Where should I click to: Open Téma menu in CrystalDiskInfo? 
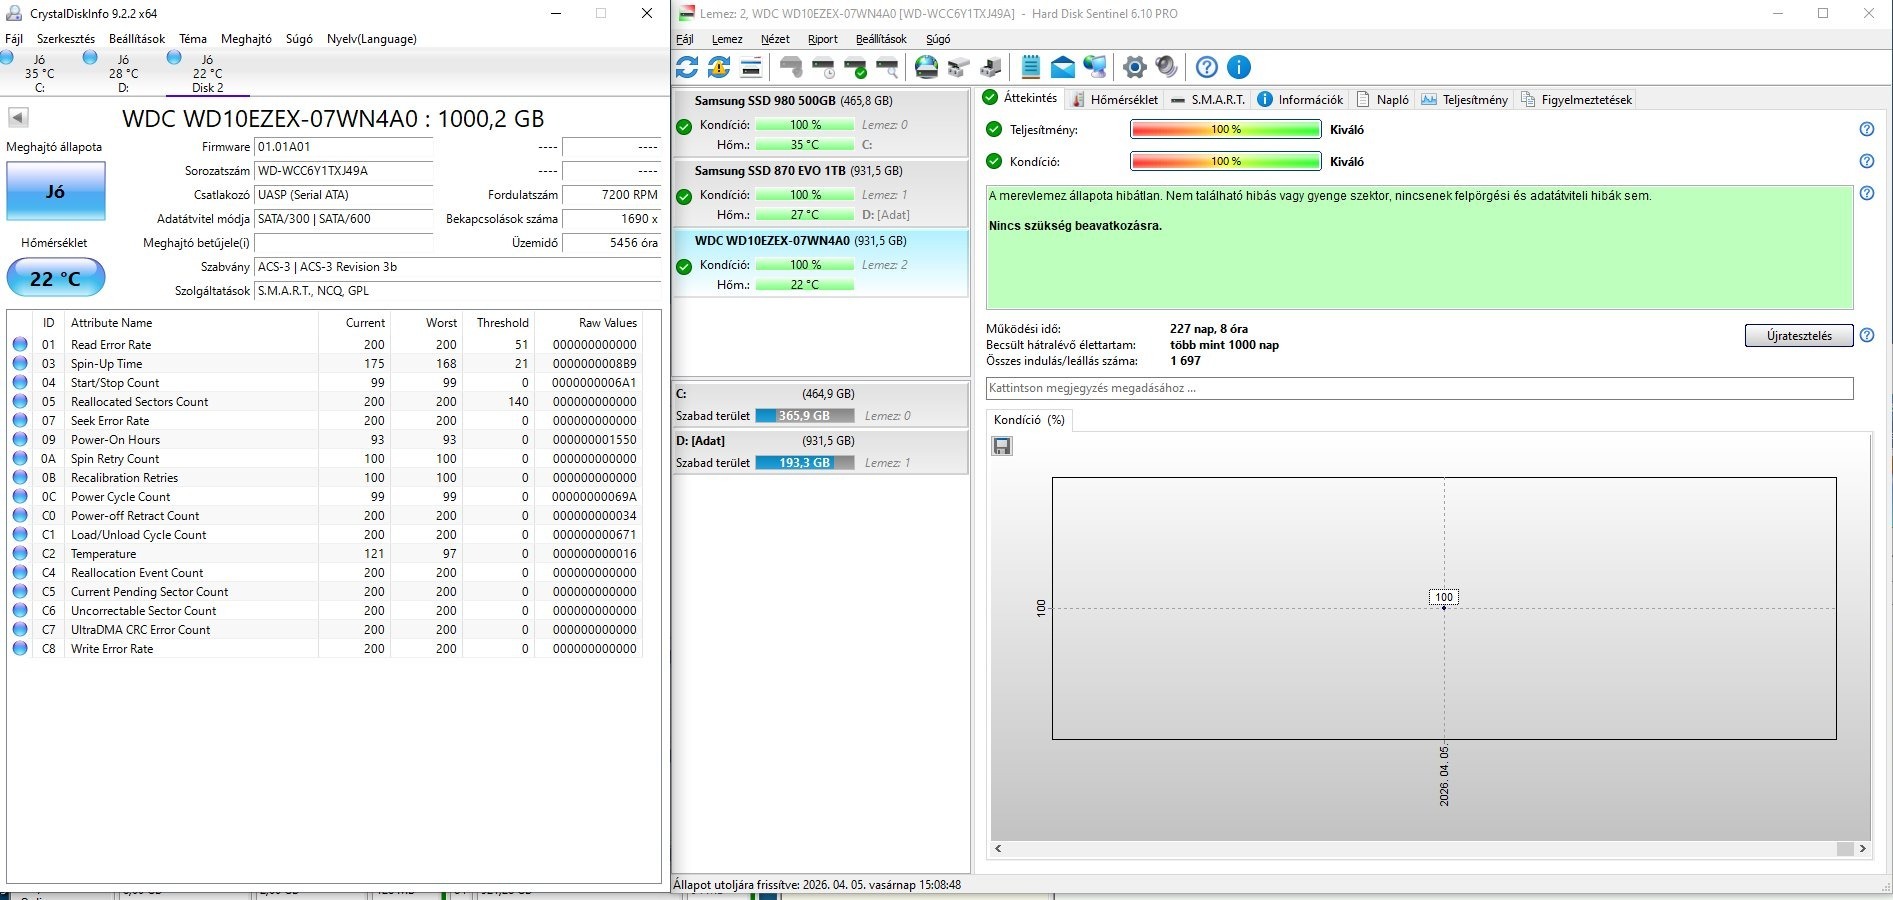193,39
